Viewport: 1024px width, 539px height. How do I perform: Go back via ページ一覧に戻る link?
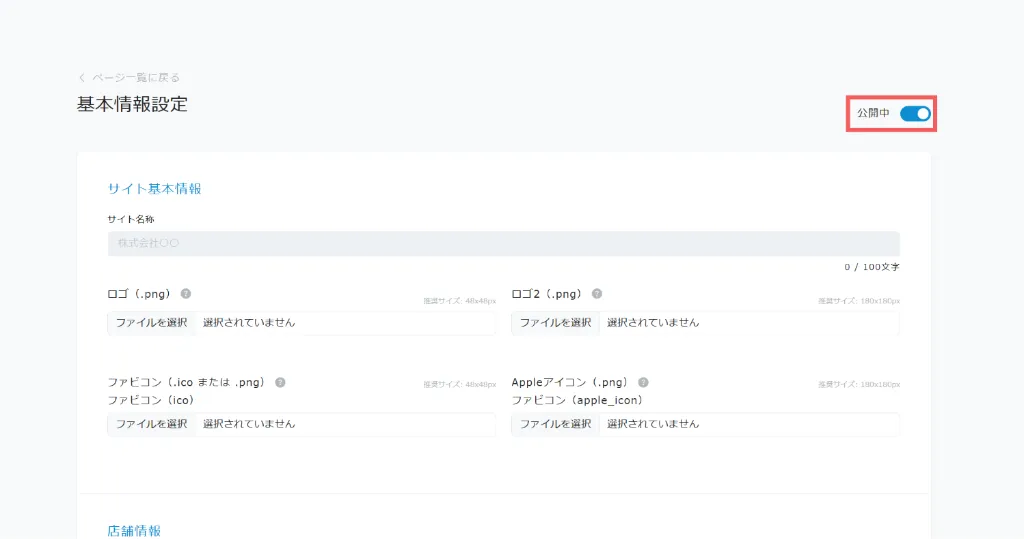(x=129, y=77)
